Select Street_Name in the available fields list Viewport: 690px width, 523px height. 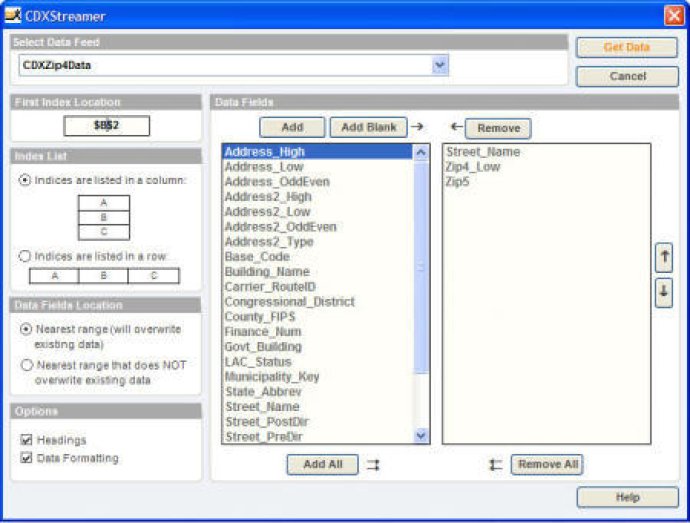(318, 407)
